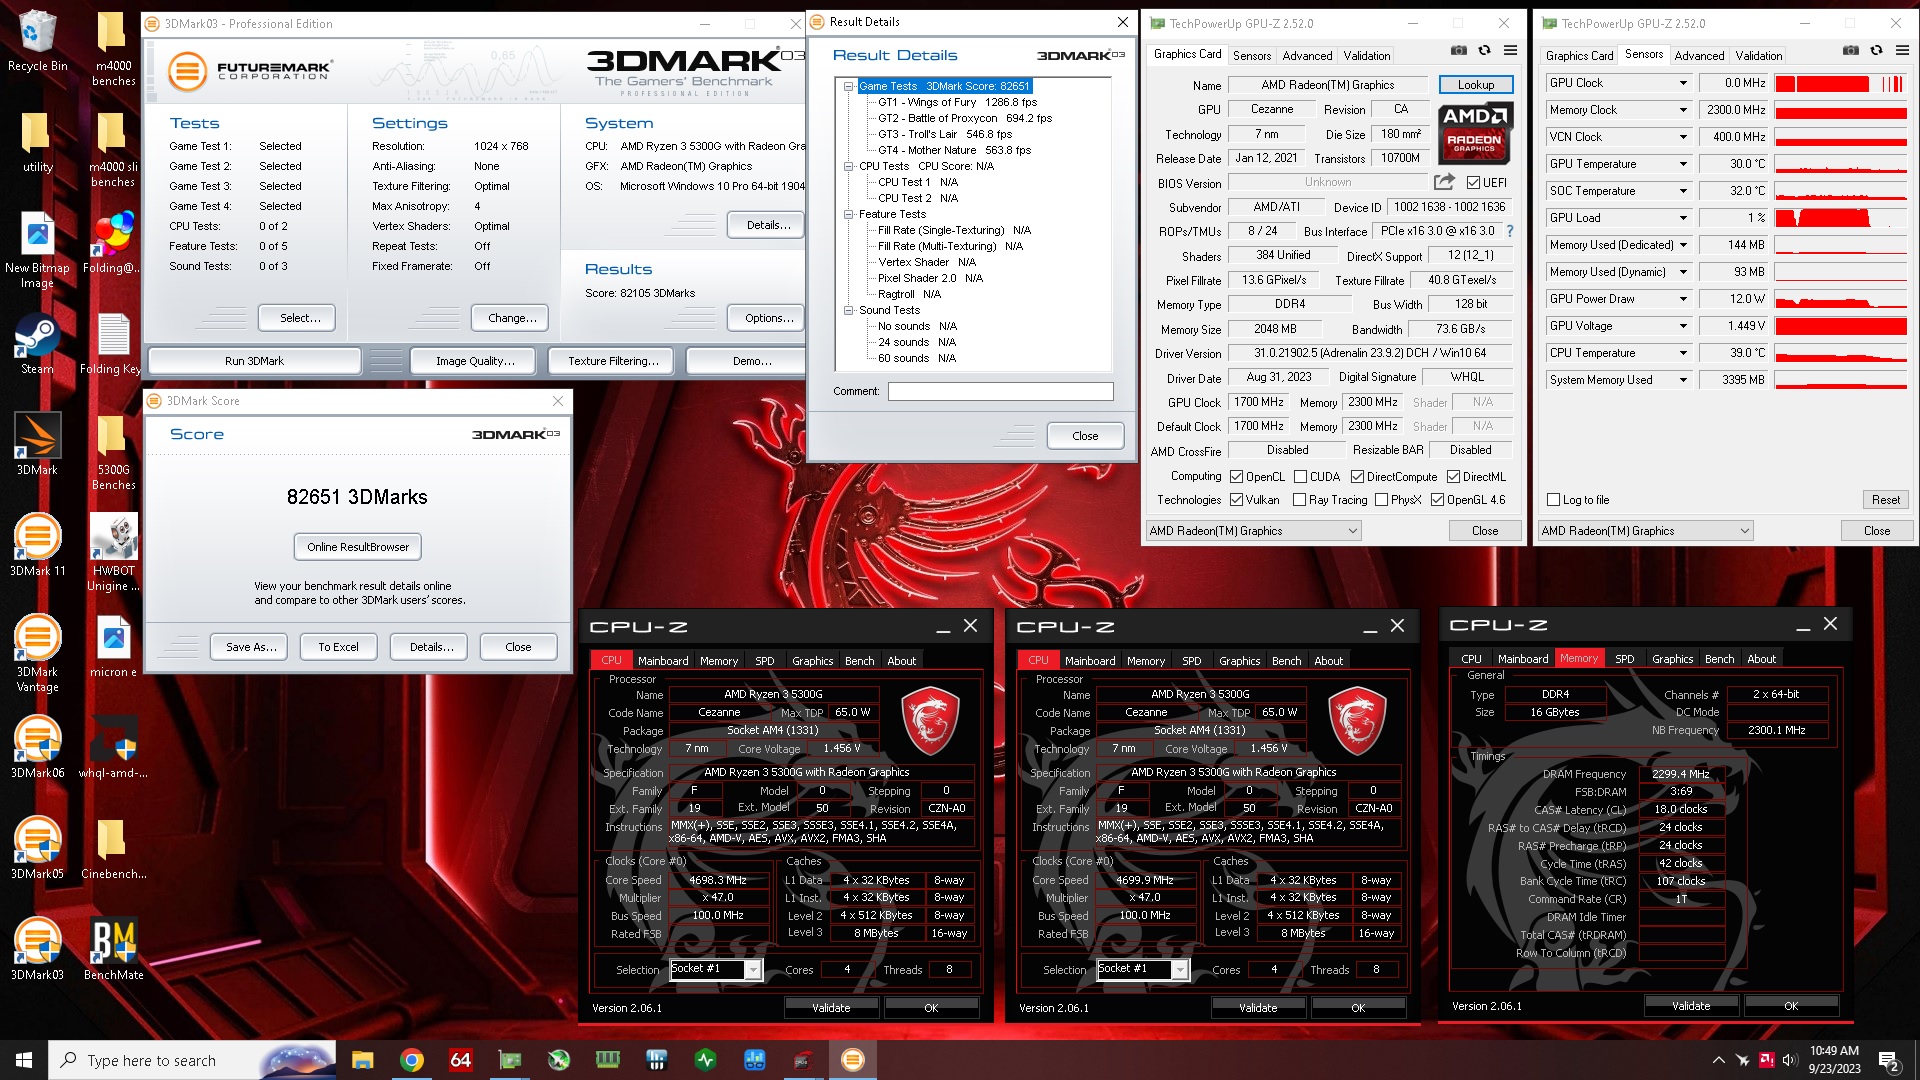The height and width of the screenshot is (1080, 1920).
Task: Click the Windows Start button
Action: pos(24,1060)
